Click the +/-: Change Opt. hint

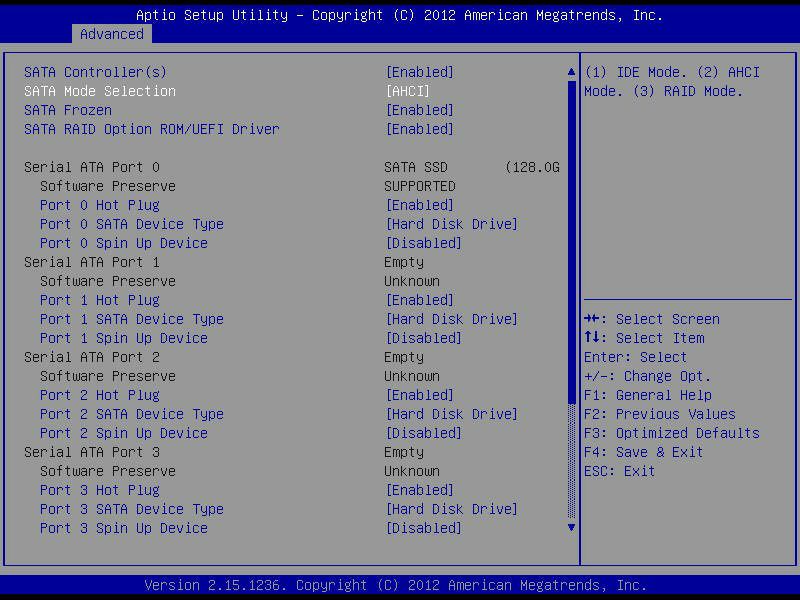click(x=647, y=376)
